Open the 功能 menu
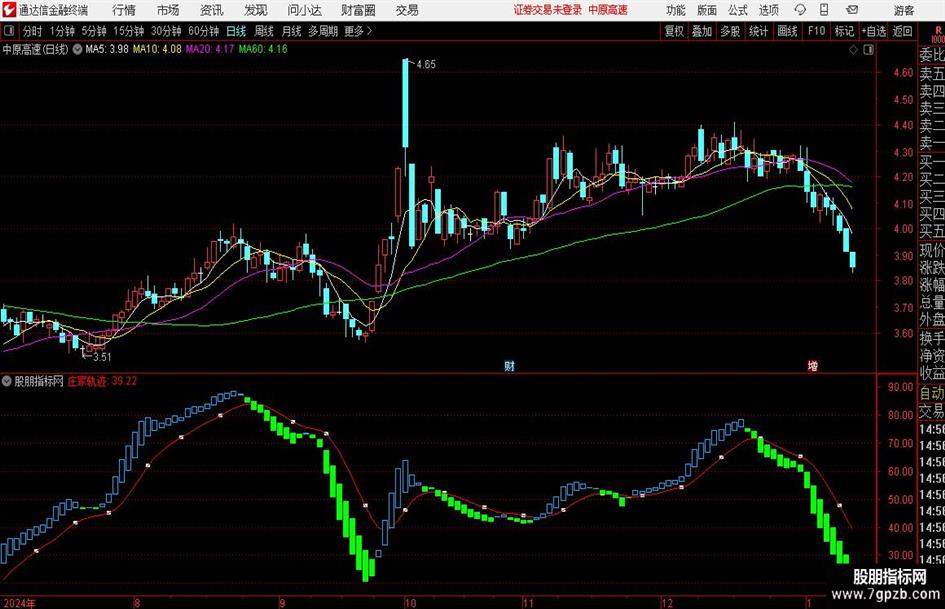The image size is (945, 609). [676, 10]
